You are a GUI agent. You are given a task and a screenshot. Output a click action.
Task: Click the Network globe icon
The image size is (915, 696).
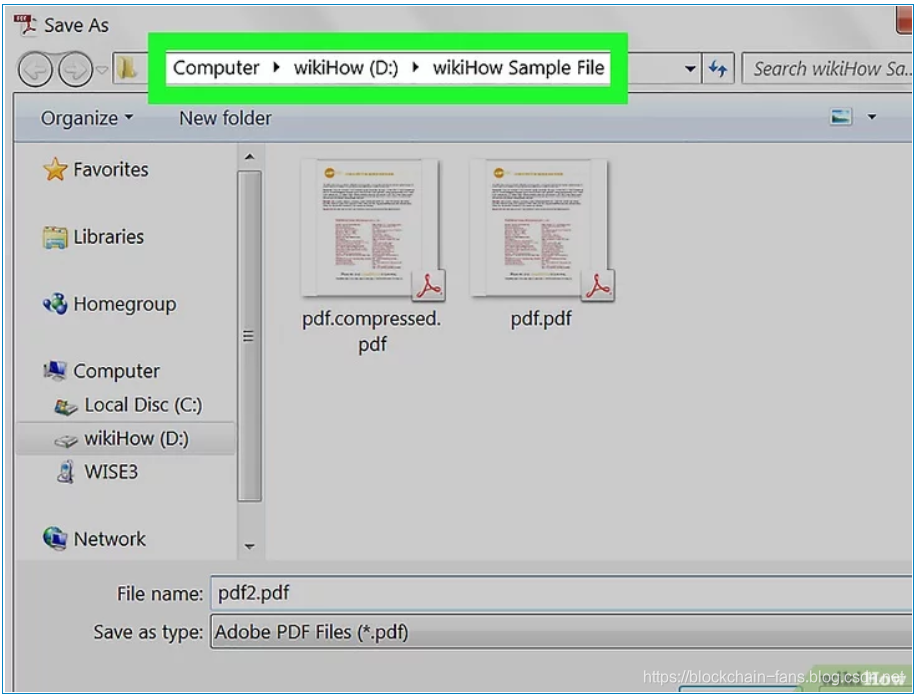[x=55, y=538]
